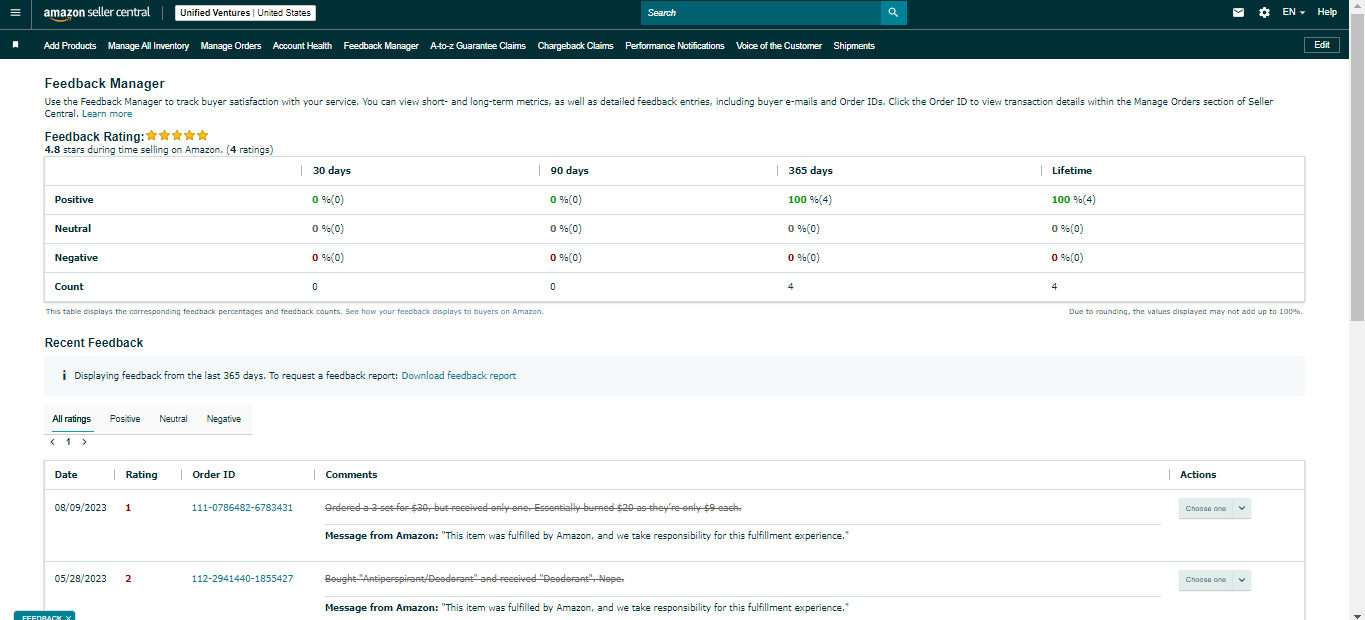1365x620 pixels.
Task: Go to next feedback page arrow
Action: (x=84, y=441)
